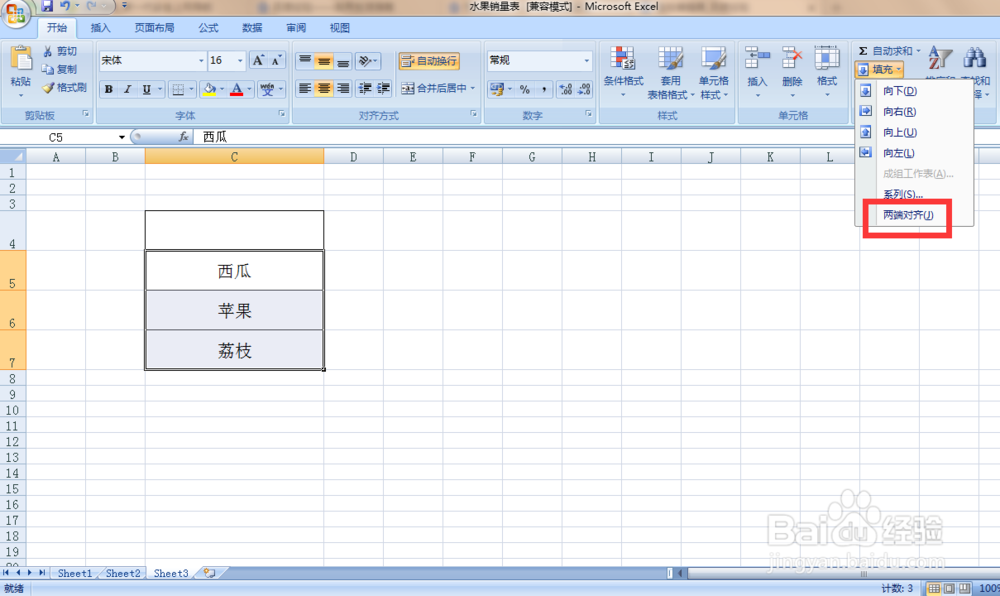1000x596 pixels.
Task: Open the font size dropdown showing 16
Action: [240, 61]
